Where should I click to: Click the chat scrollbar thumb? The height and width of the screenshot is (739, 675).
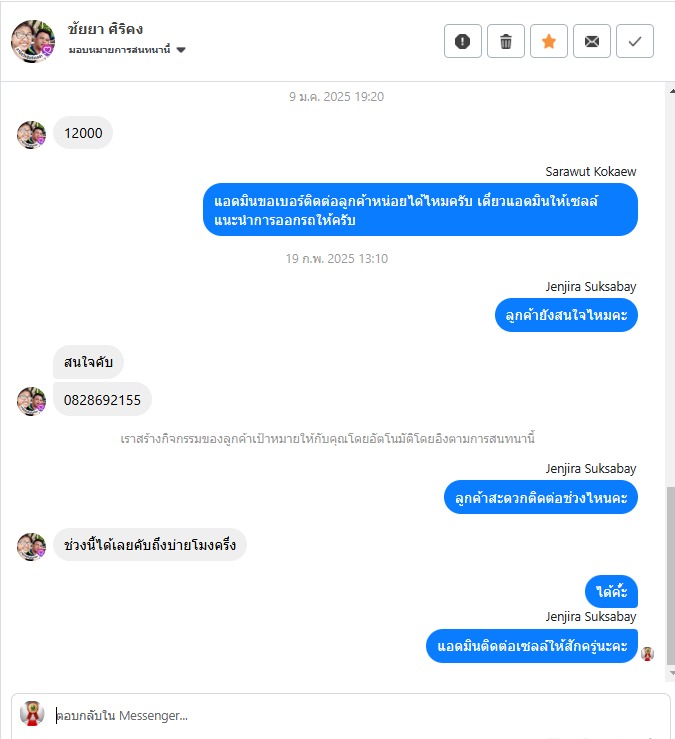(671, 576)
